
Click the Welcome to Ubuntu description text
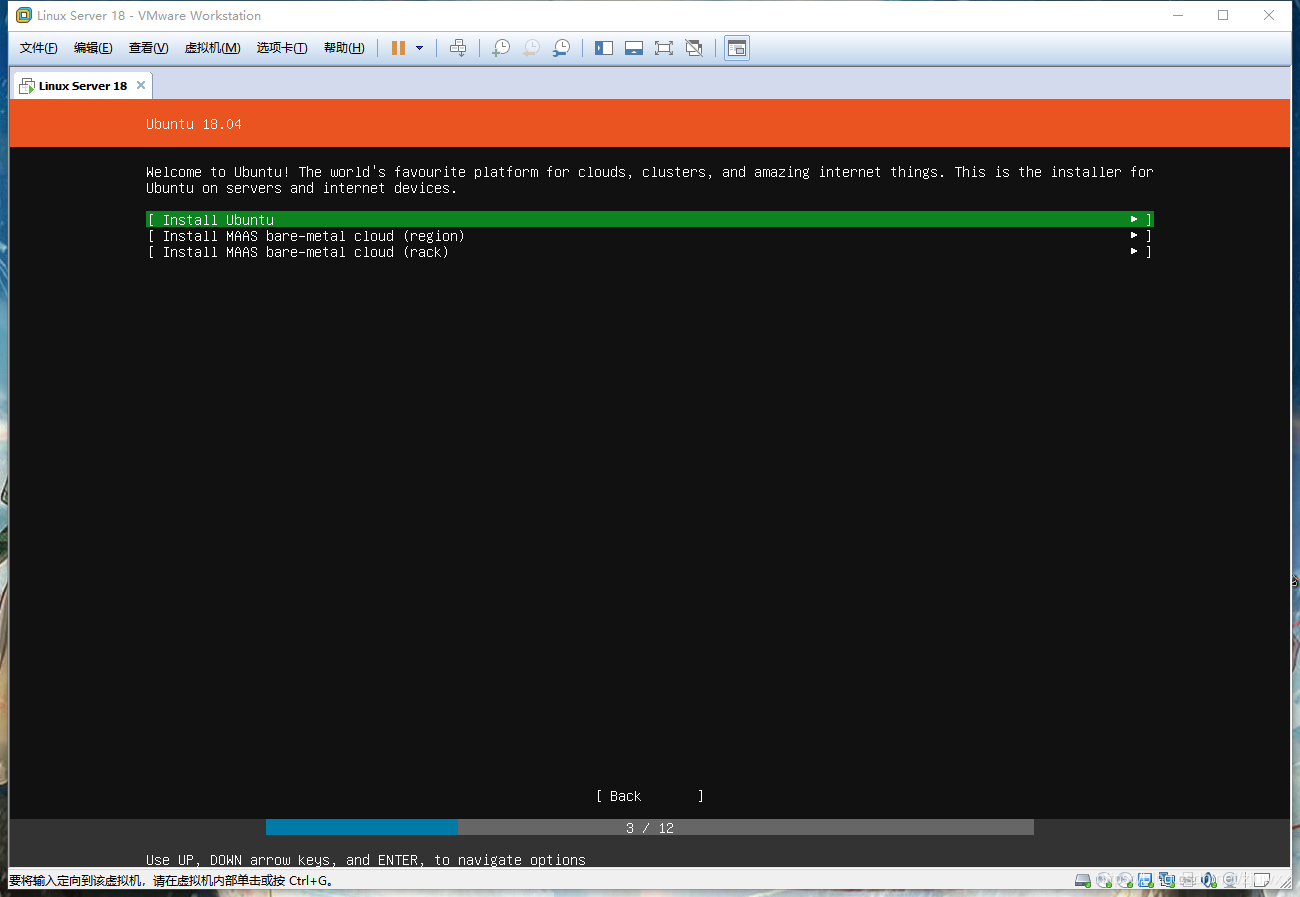650,180
